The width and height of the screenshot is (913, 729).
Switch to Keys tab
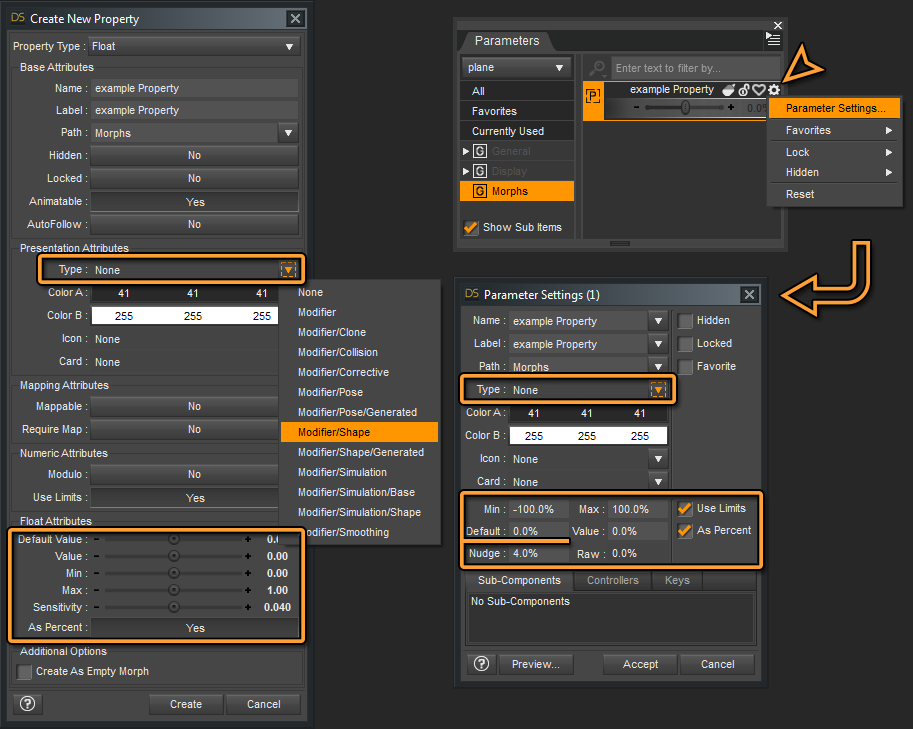click(677, 581)
